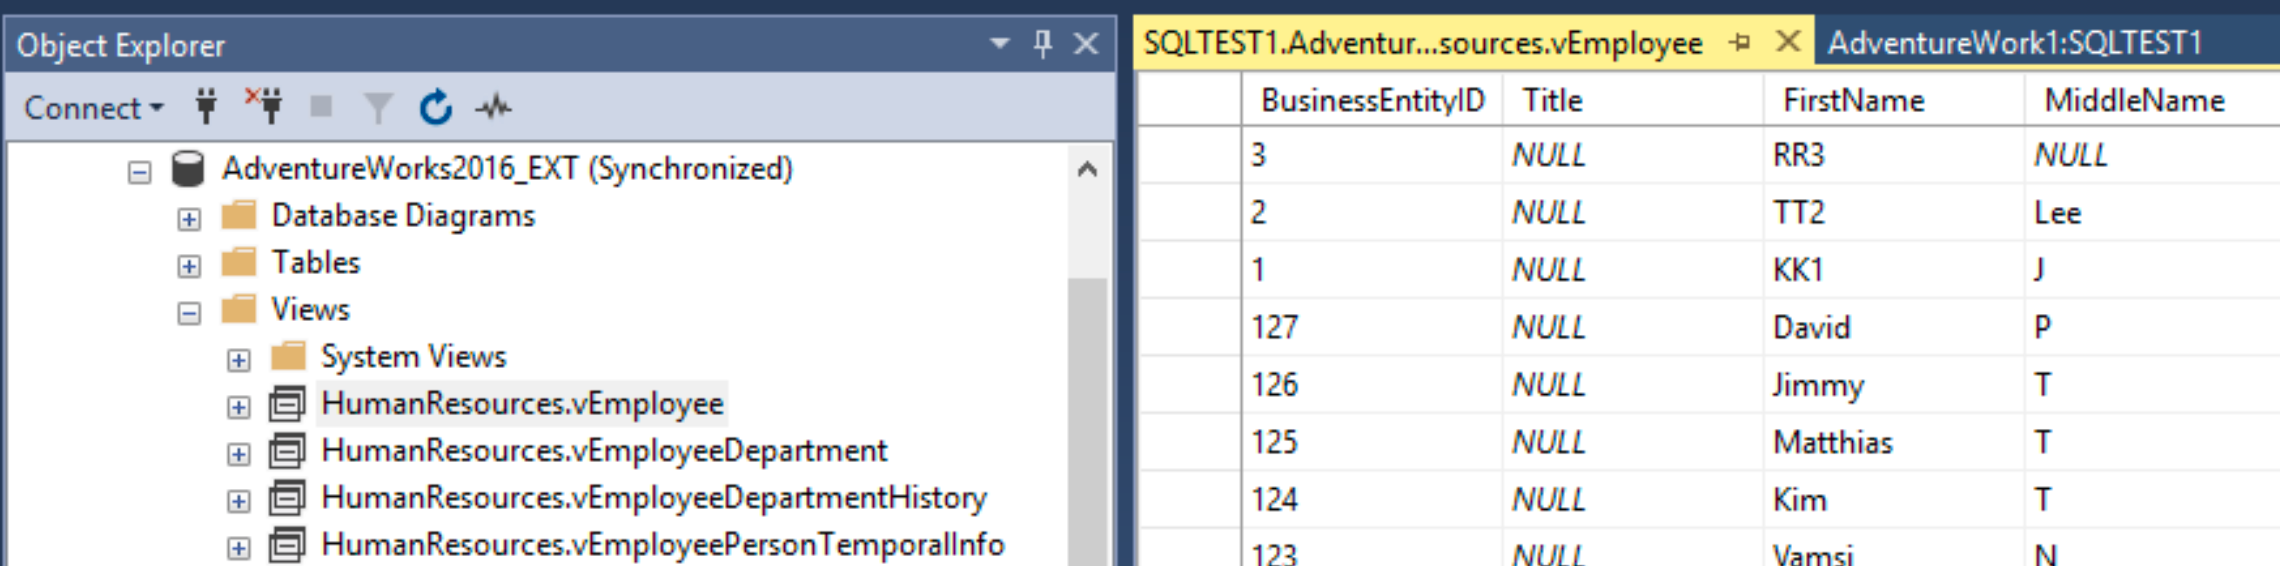Click the Tables folder icon
The width and height of the screenshot is (2280, 566).
point(239,262)
